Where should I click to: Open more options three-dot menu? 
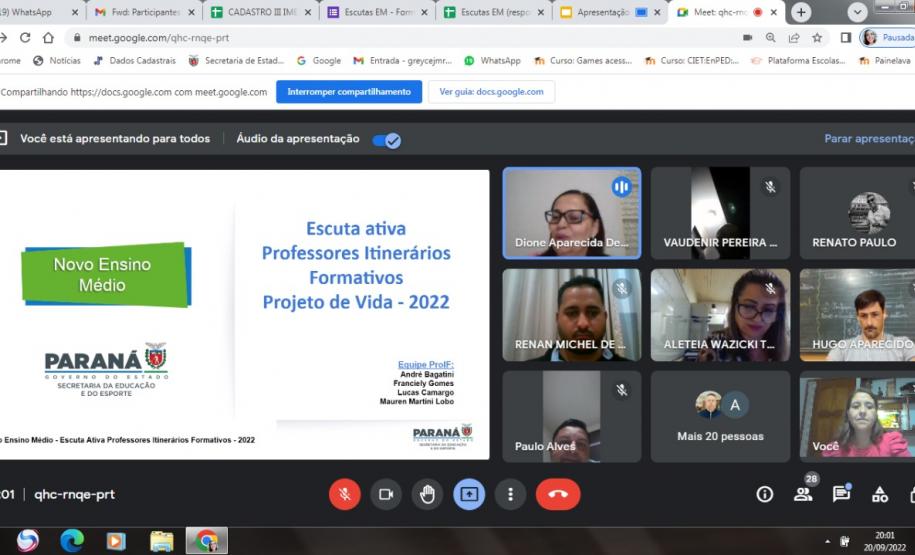pyautogui.click(x=511, y=494)
